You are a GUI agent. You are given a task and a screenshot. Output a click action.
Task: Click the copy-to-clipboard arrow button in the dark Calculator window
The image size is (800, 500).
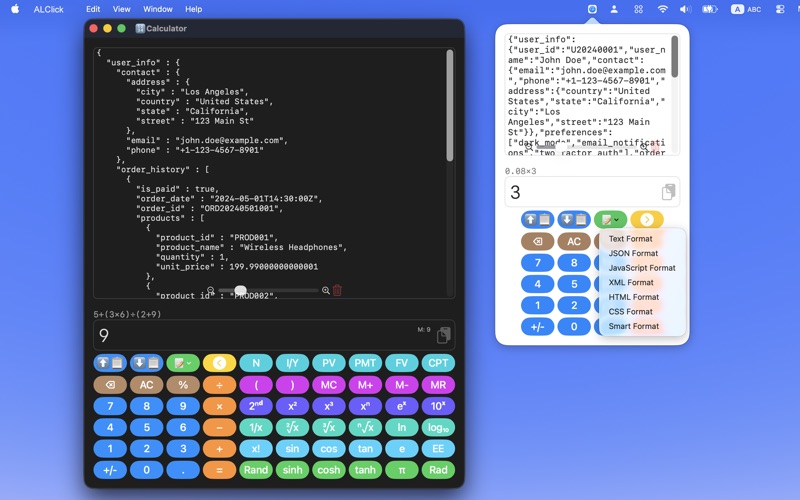point(110,363)
